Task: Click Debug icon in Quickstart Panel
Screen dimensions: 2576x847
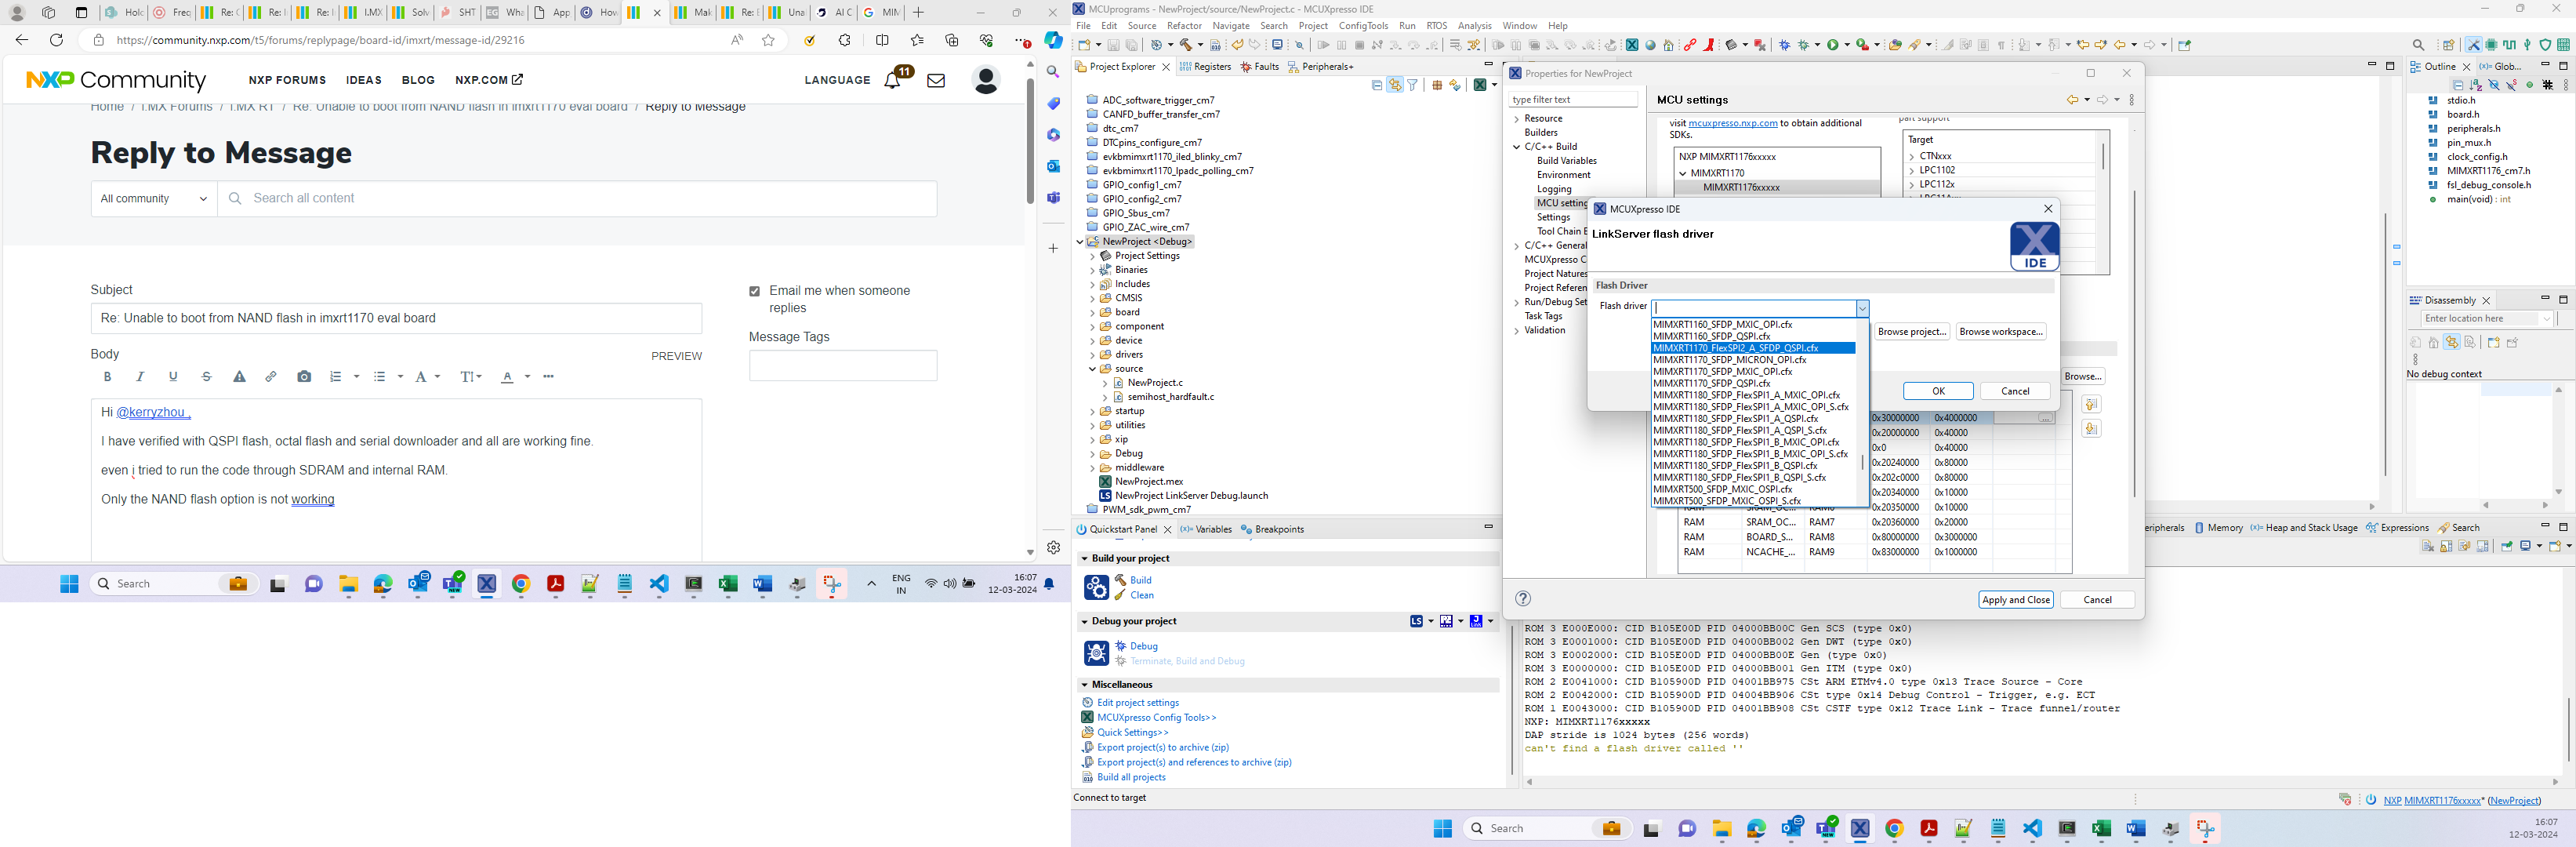Action: (x=1096, y=653)
